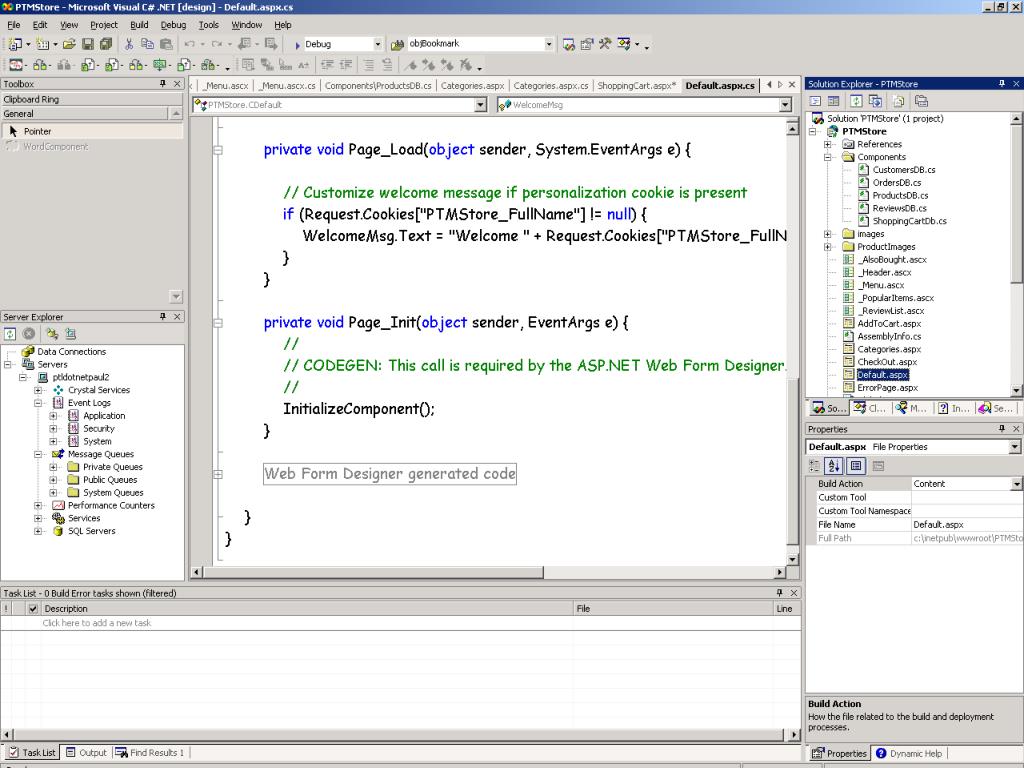The height and width of the screenshot is (768, 1024).
Task: Open the Debug menu
Action: click(x=173, y=25)
